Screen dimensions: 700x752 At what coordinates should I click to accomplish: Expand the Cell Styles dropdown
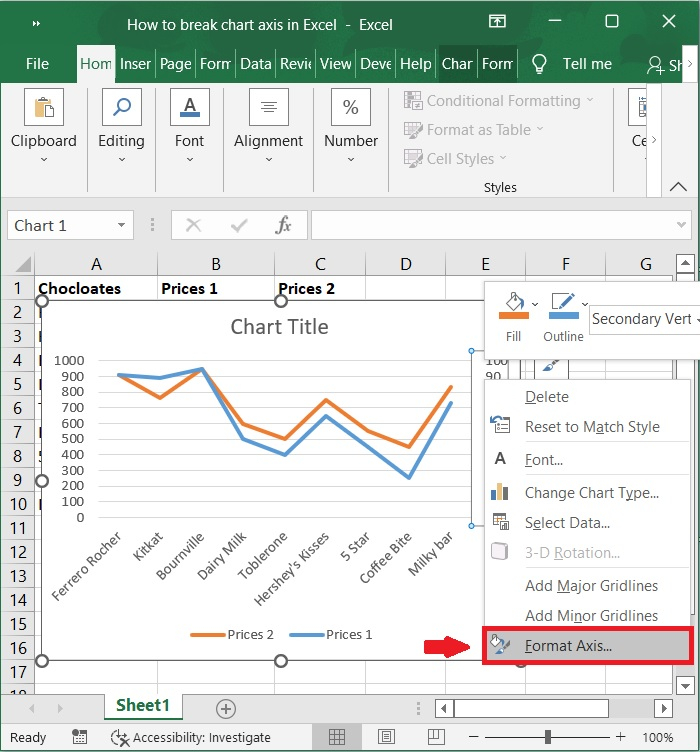(503, 157)
